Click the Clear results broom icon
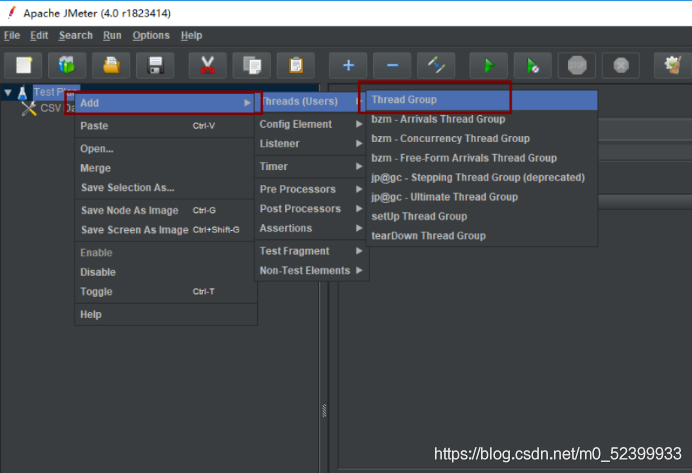Viewport: 692px width, 473px height. click(x=673, y=66)
